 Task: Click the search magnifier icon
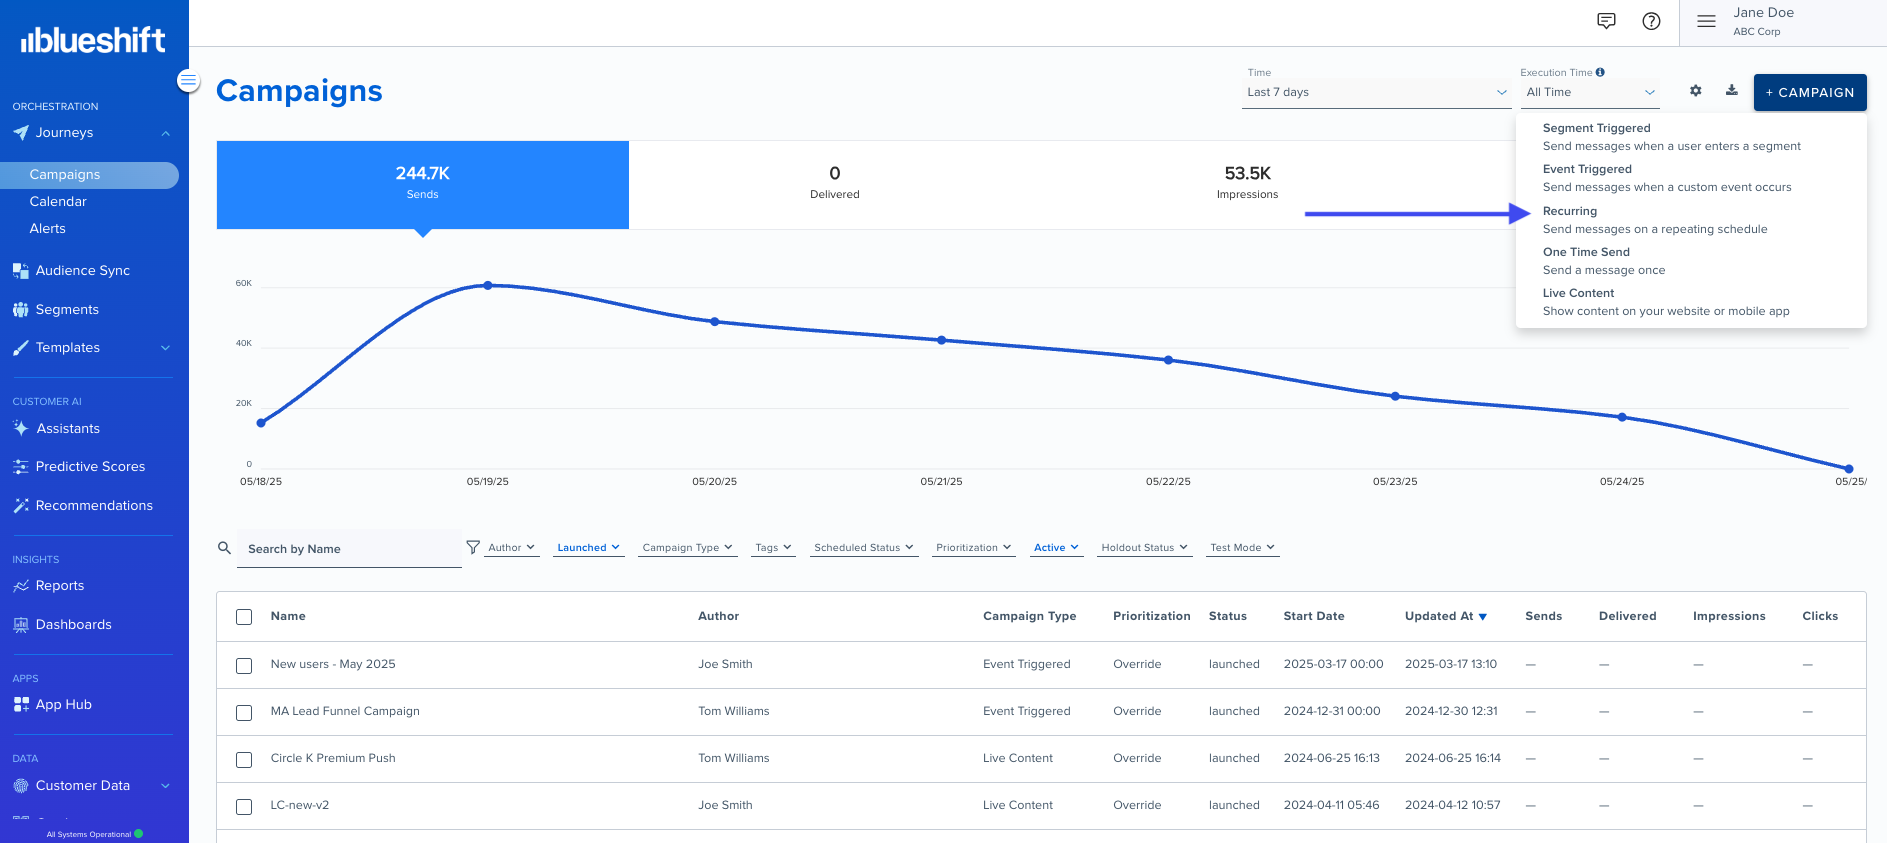225,548
